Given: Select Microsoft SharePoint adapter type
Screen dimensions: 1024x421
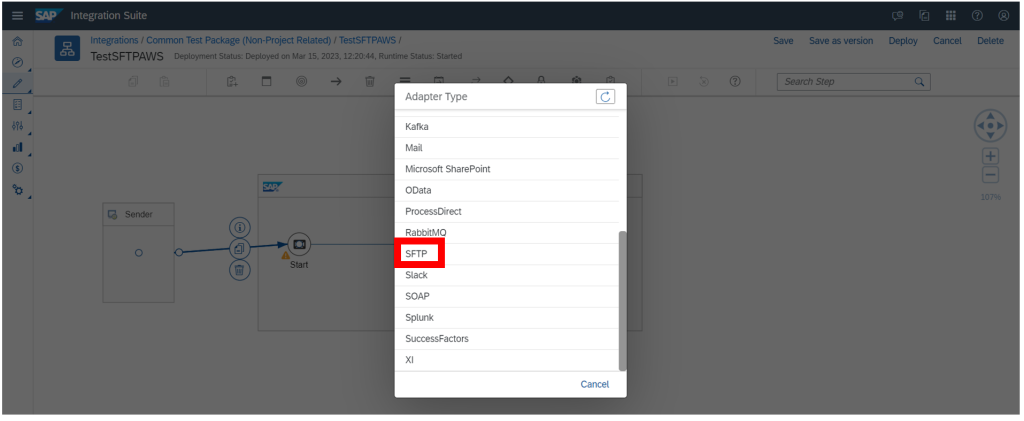Looking at the screenshot, I should pos(507,169).
